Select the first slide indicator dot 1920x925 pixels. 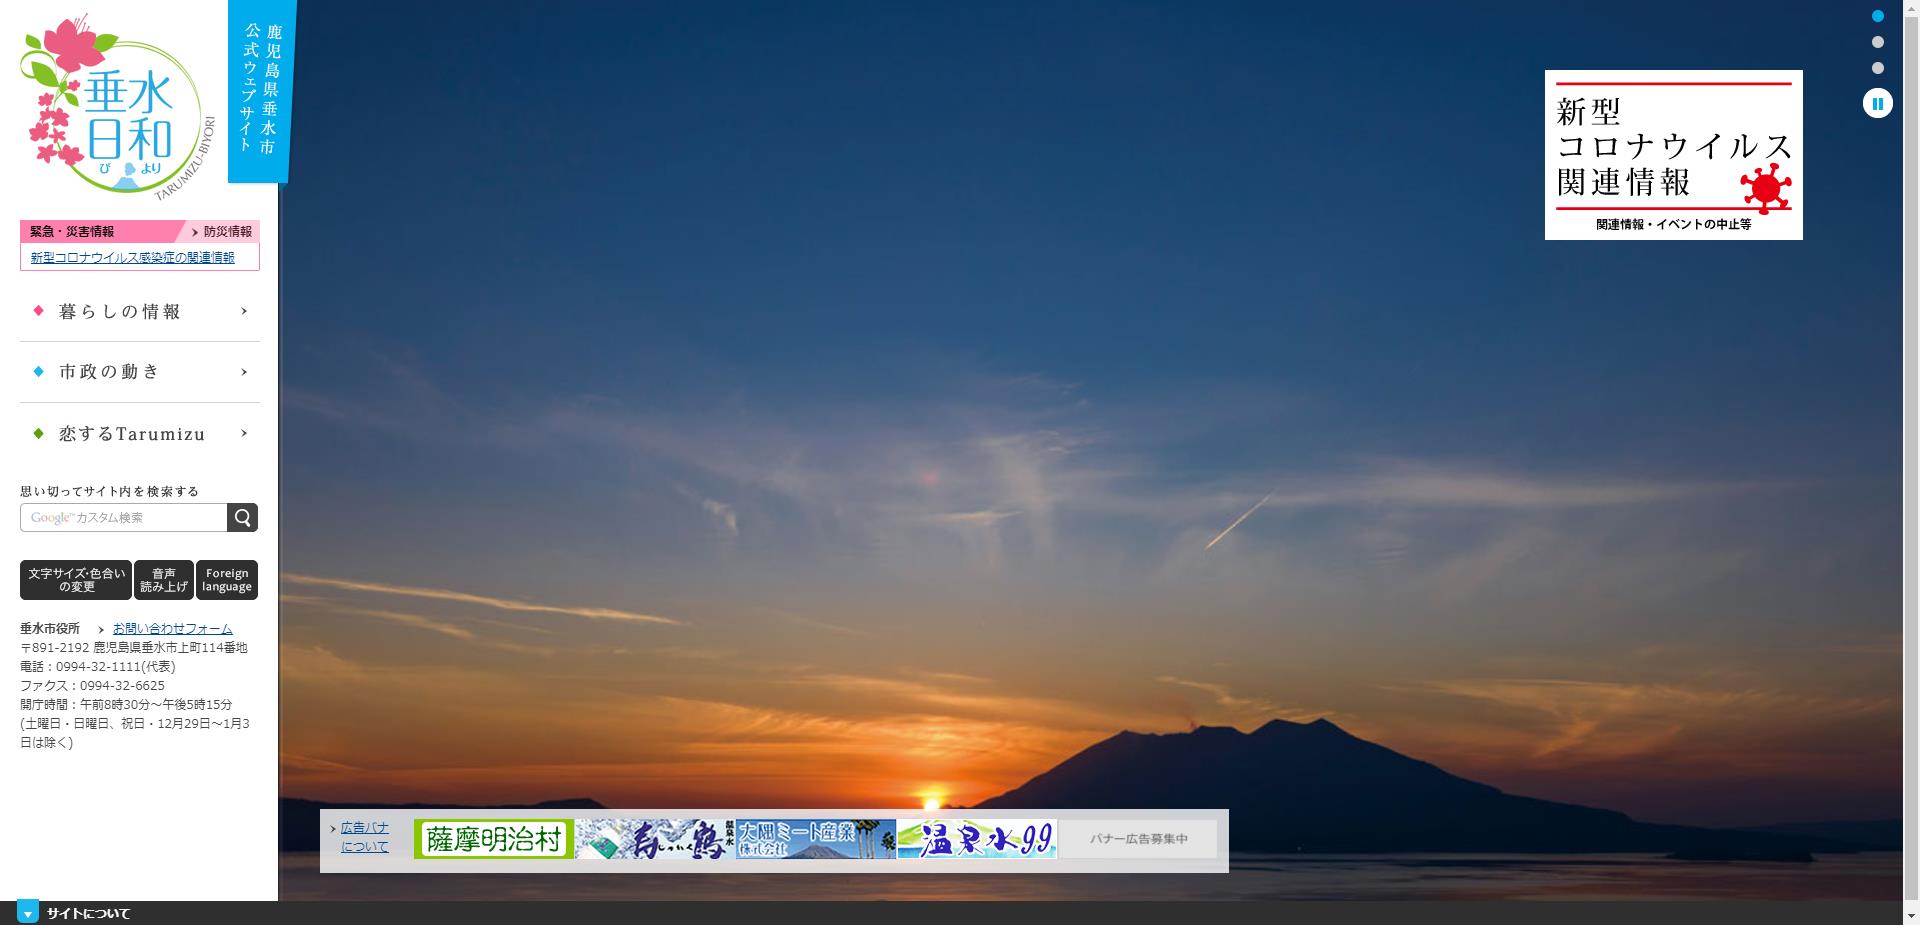click(1877, 16)
